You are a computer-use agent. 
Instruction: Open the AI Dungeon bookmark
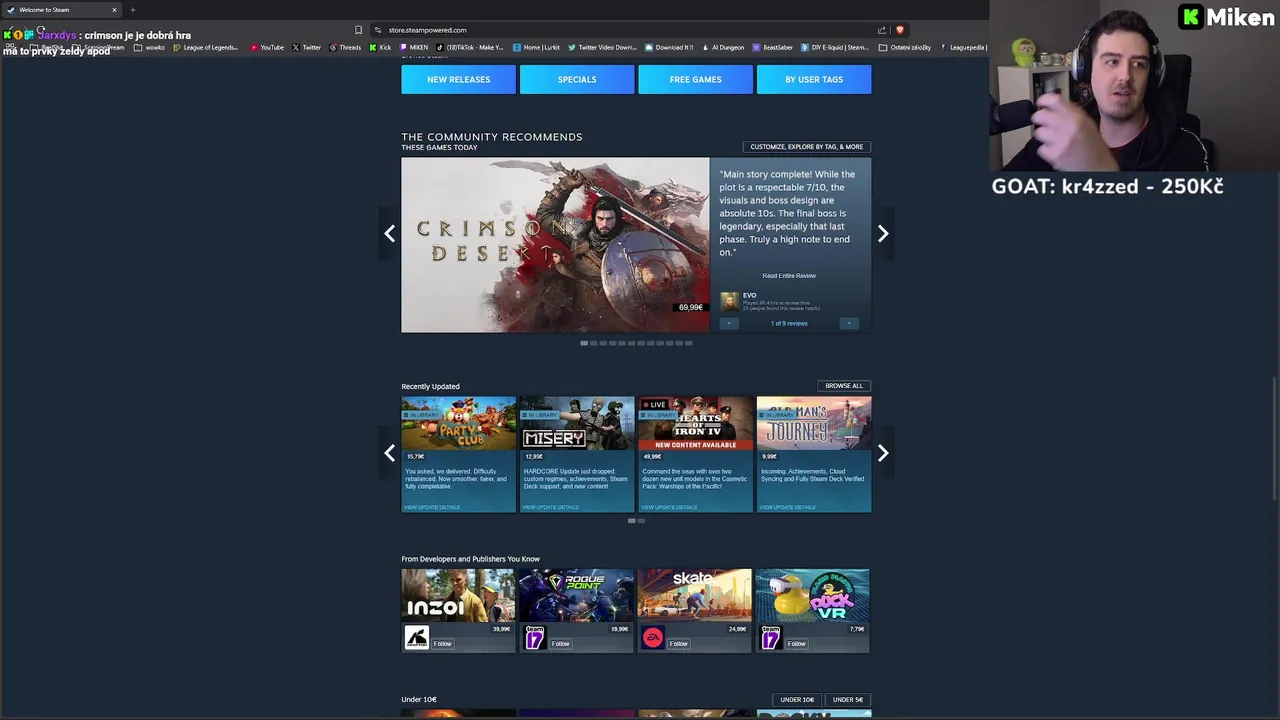point(723,47)
